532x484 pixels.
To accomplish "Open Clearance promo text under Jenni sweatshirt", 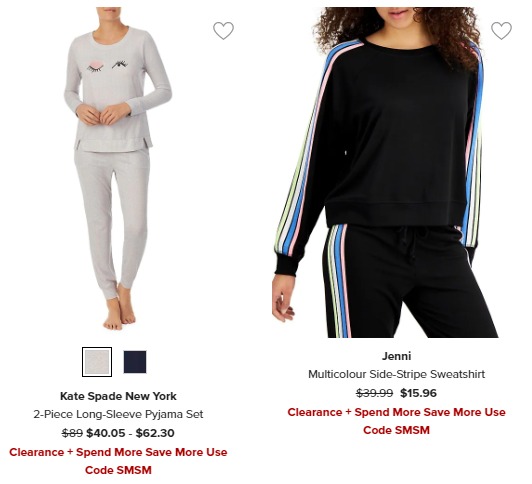I will pos(396,421).
